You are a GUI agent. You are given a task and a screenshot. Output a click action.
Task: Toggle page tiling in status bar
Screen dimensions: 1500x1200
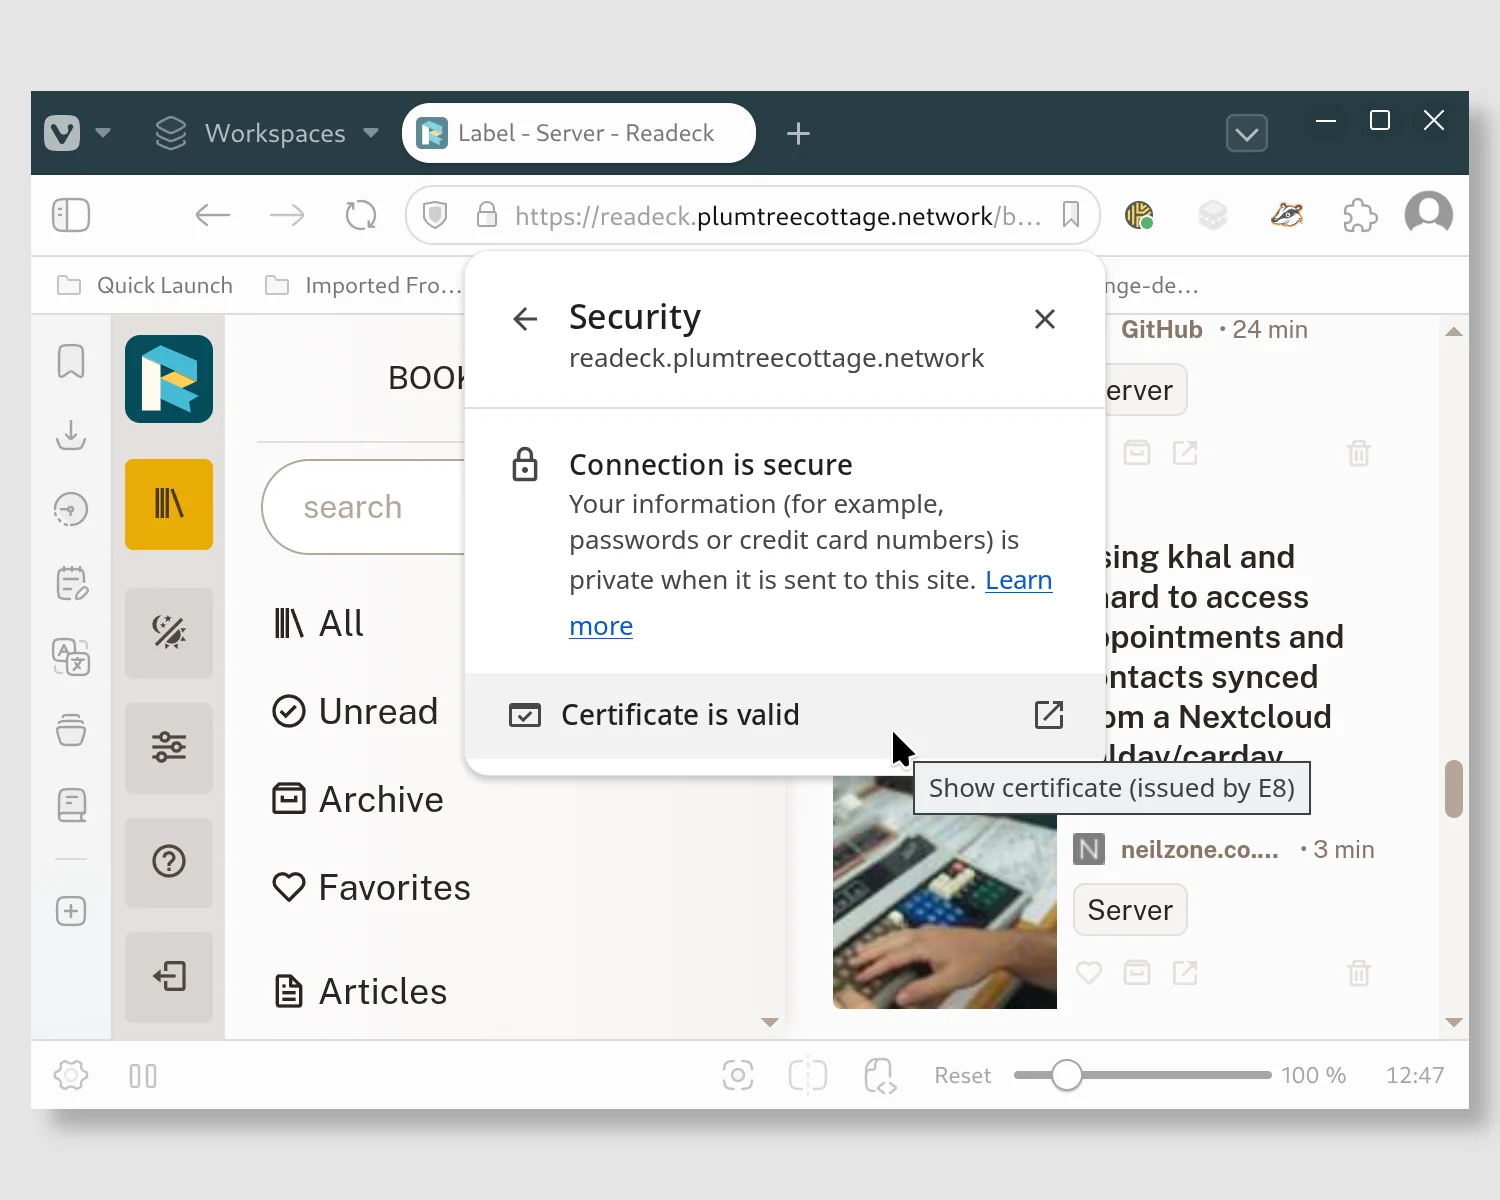pyautogui.click(x=808, y=1075)
